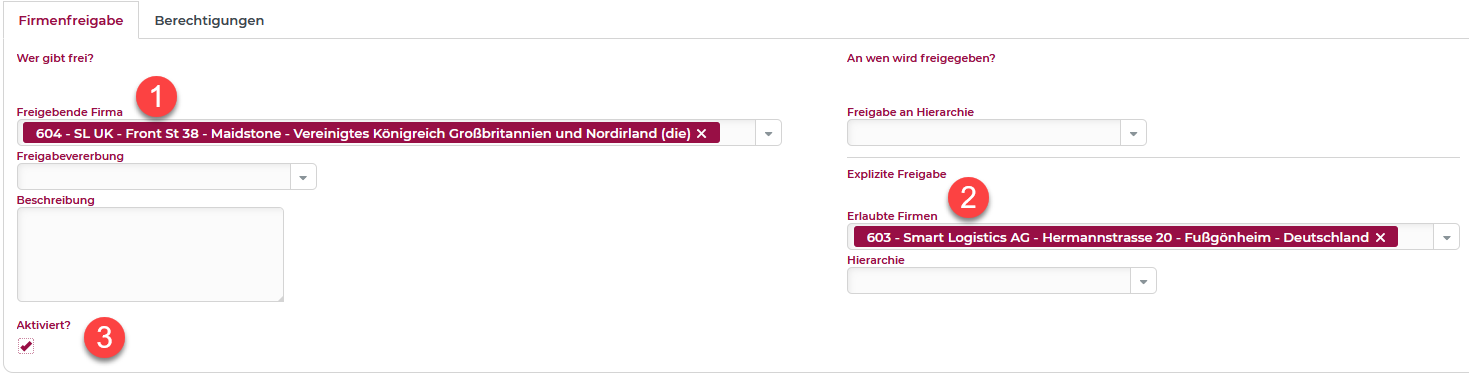Expand the Freigabevererbung dropdown arrow
1469x377 pixels.
tap(303, 177)
